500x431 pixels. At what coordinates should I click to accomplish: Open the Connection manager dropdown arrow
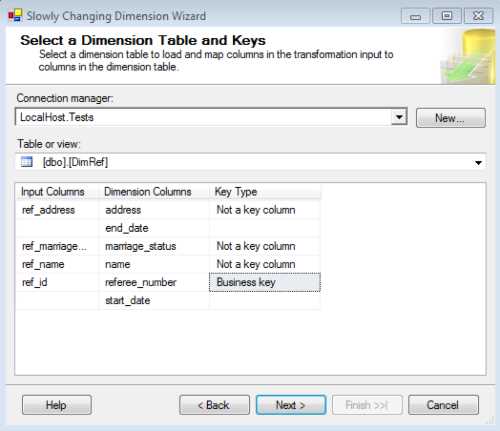[399, 117]
